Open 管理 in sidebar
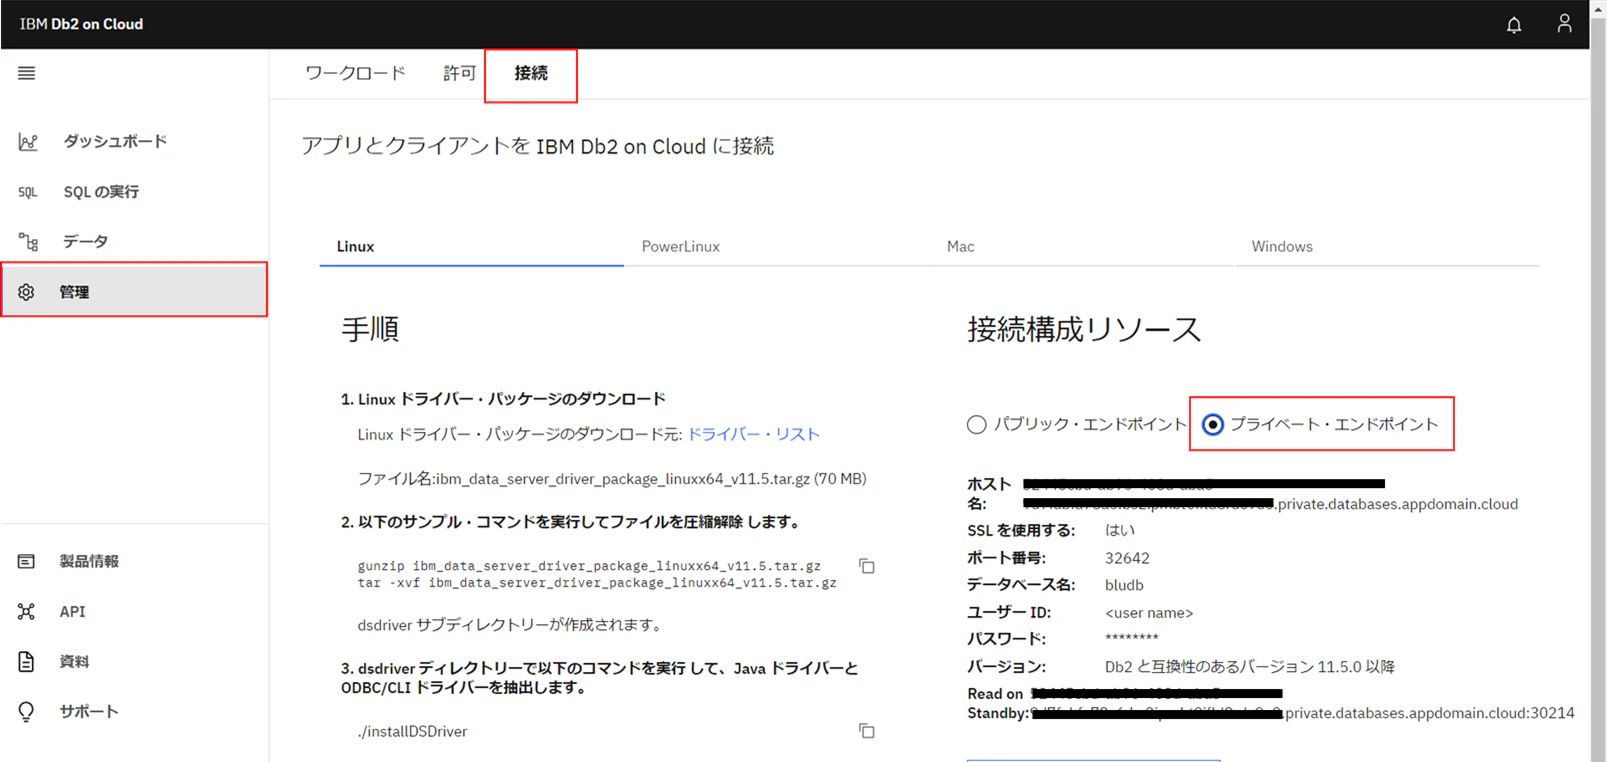This screenshot has height=762, width=1607. click(134, 291)
